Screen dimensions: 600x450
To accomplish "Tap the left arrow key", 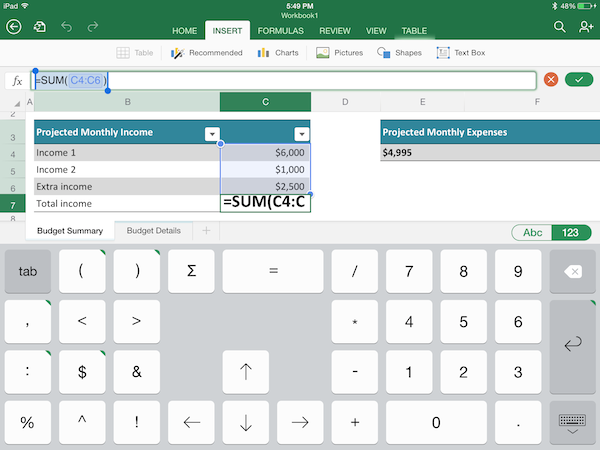I will click(191, 422).
